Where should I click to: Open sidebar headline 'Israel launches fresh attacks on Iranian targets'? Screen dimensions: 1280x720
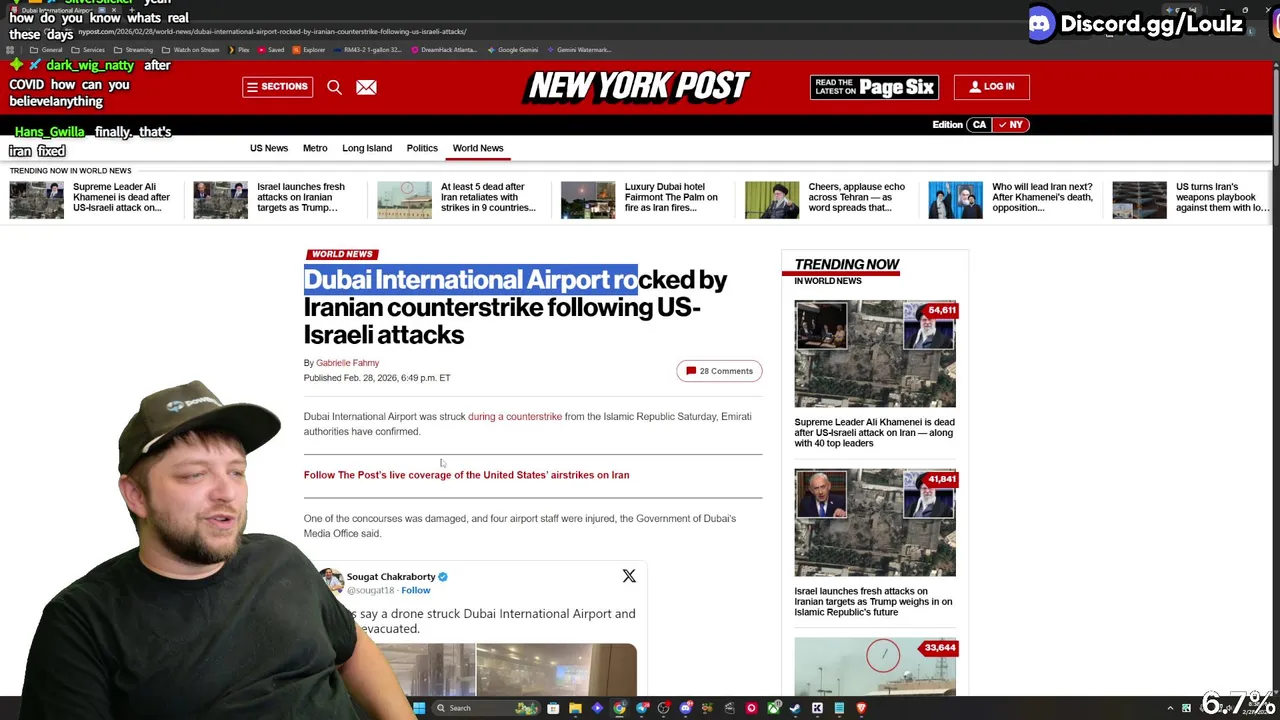coord(873,602)
